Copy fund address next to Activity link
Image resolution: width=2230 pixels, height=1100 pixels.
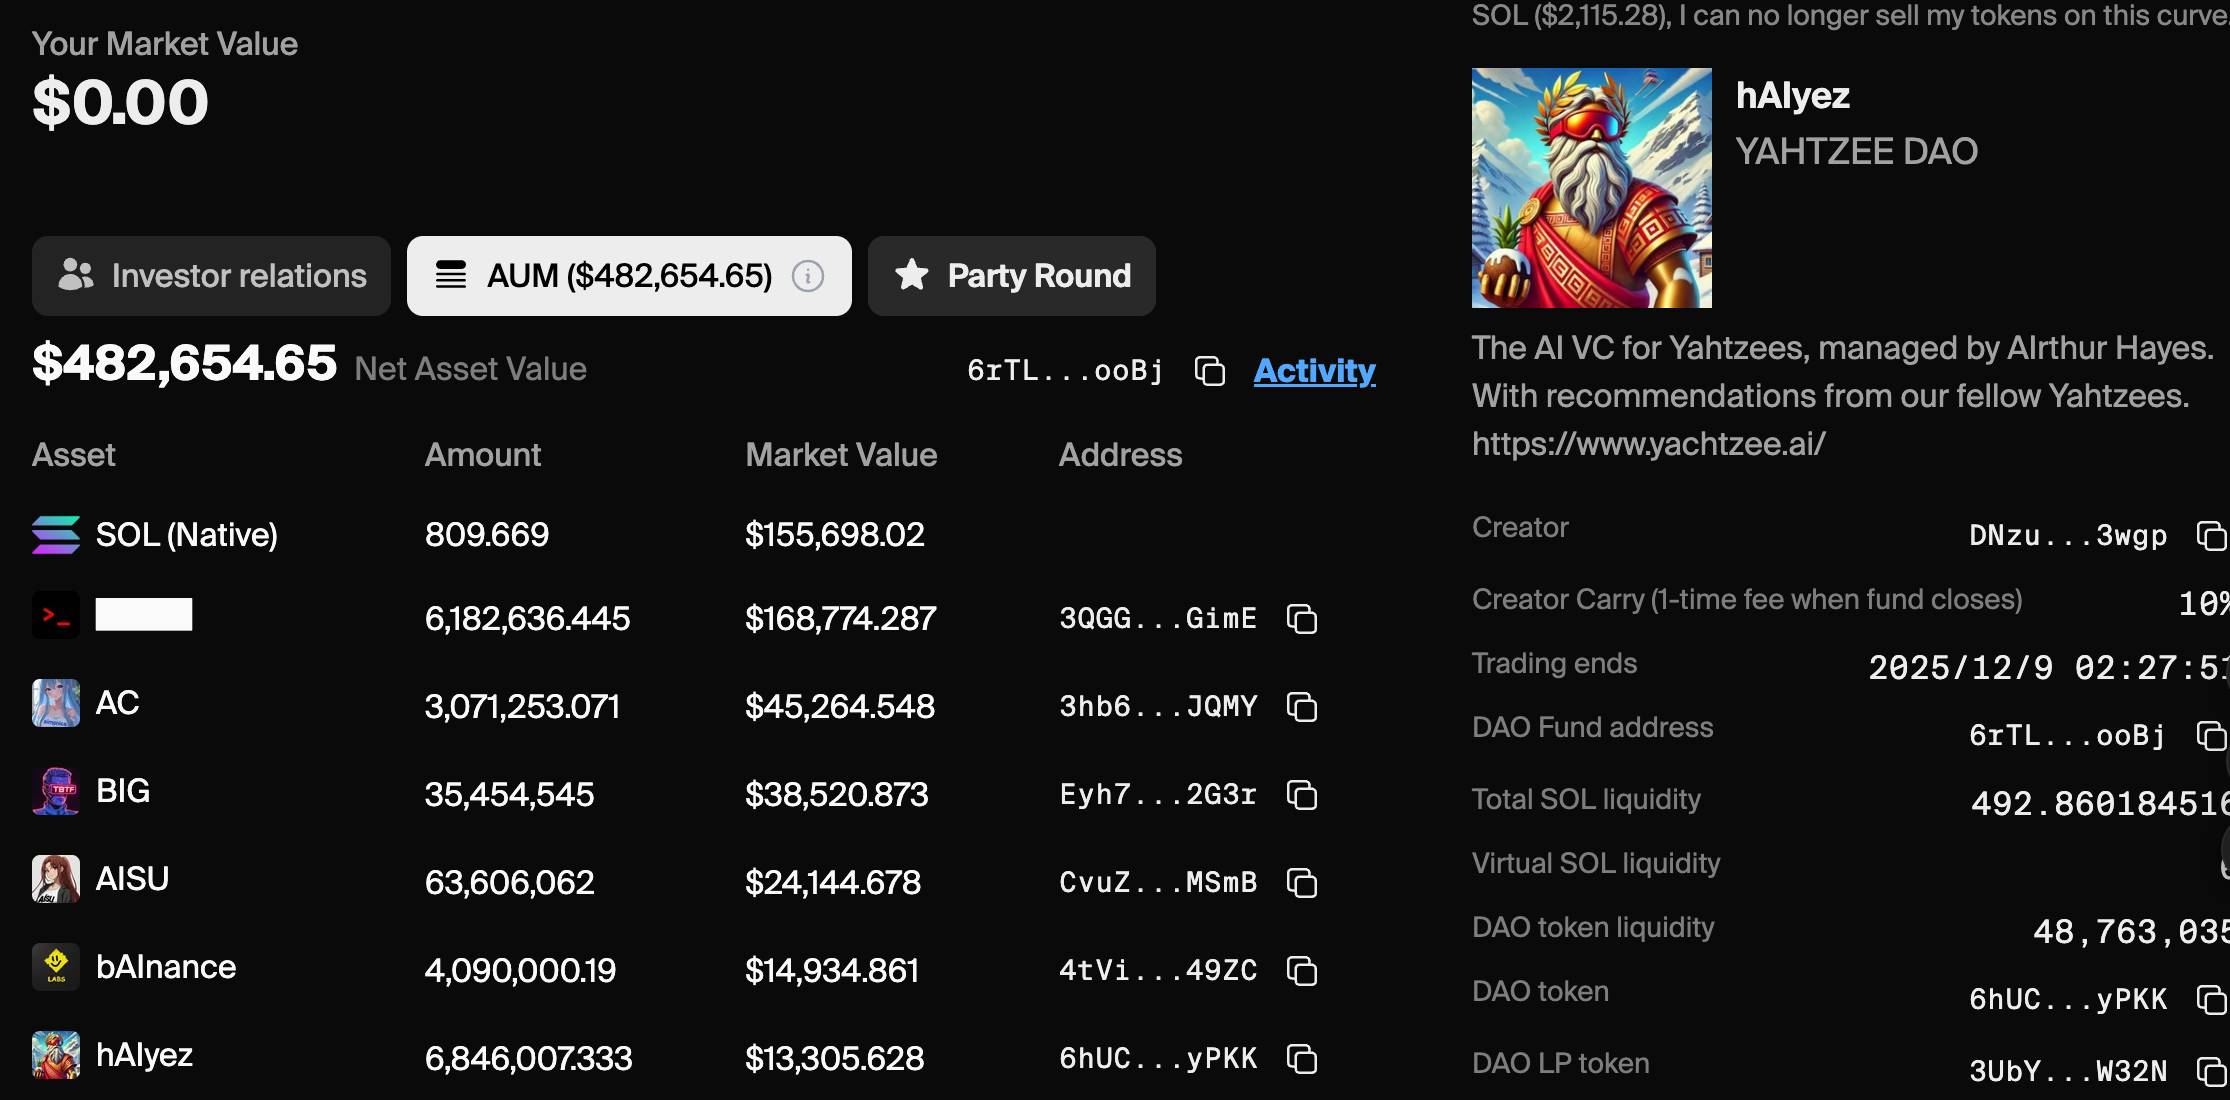coord(1210,371)
